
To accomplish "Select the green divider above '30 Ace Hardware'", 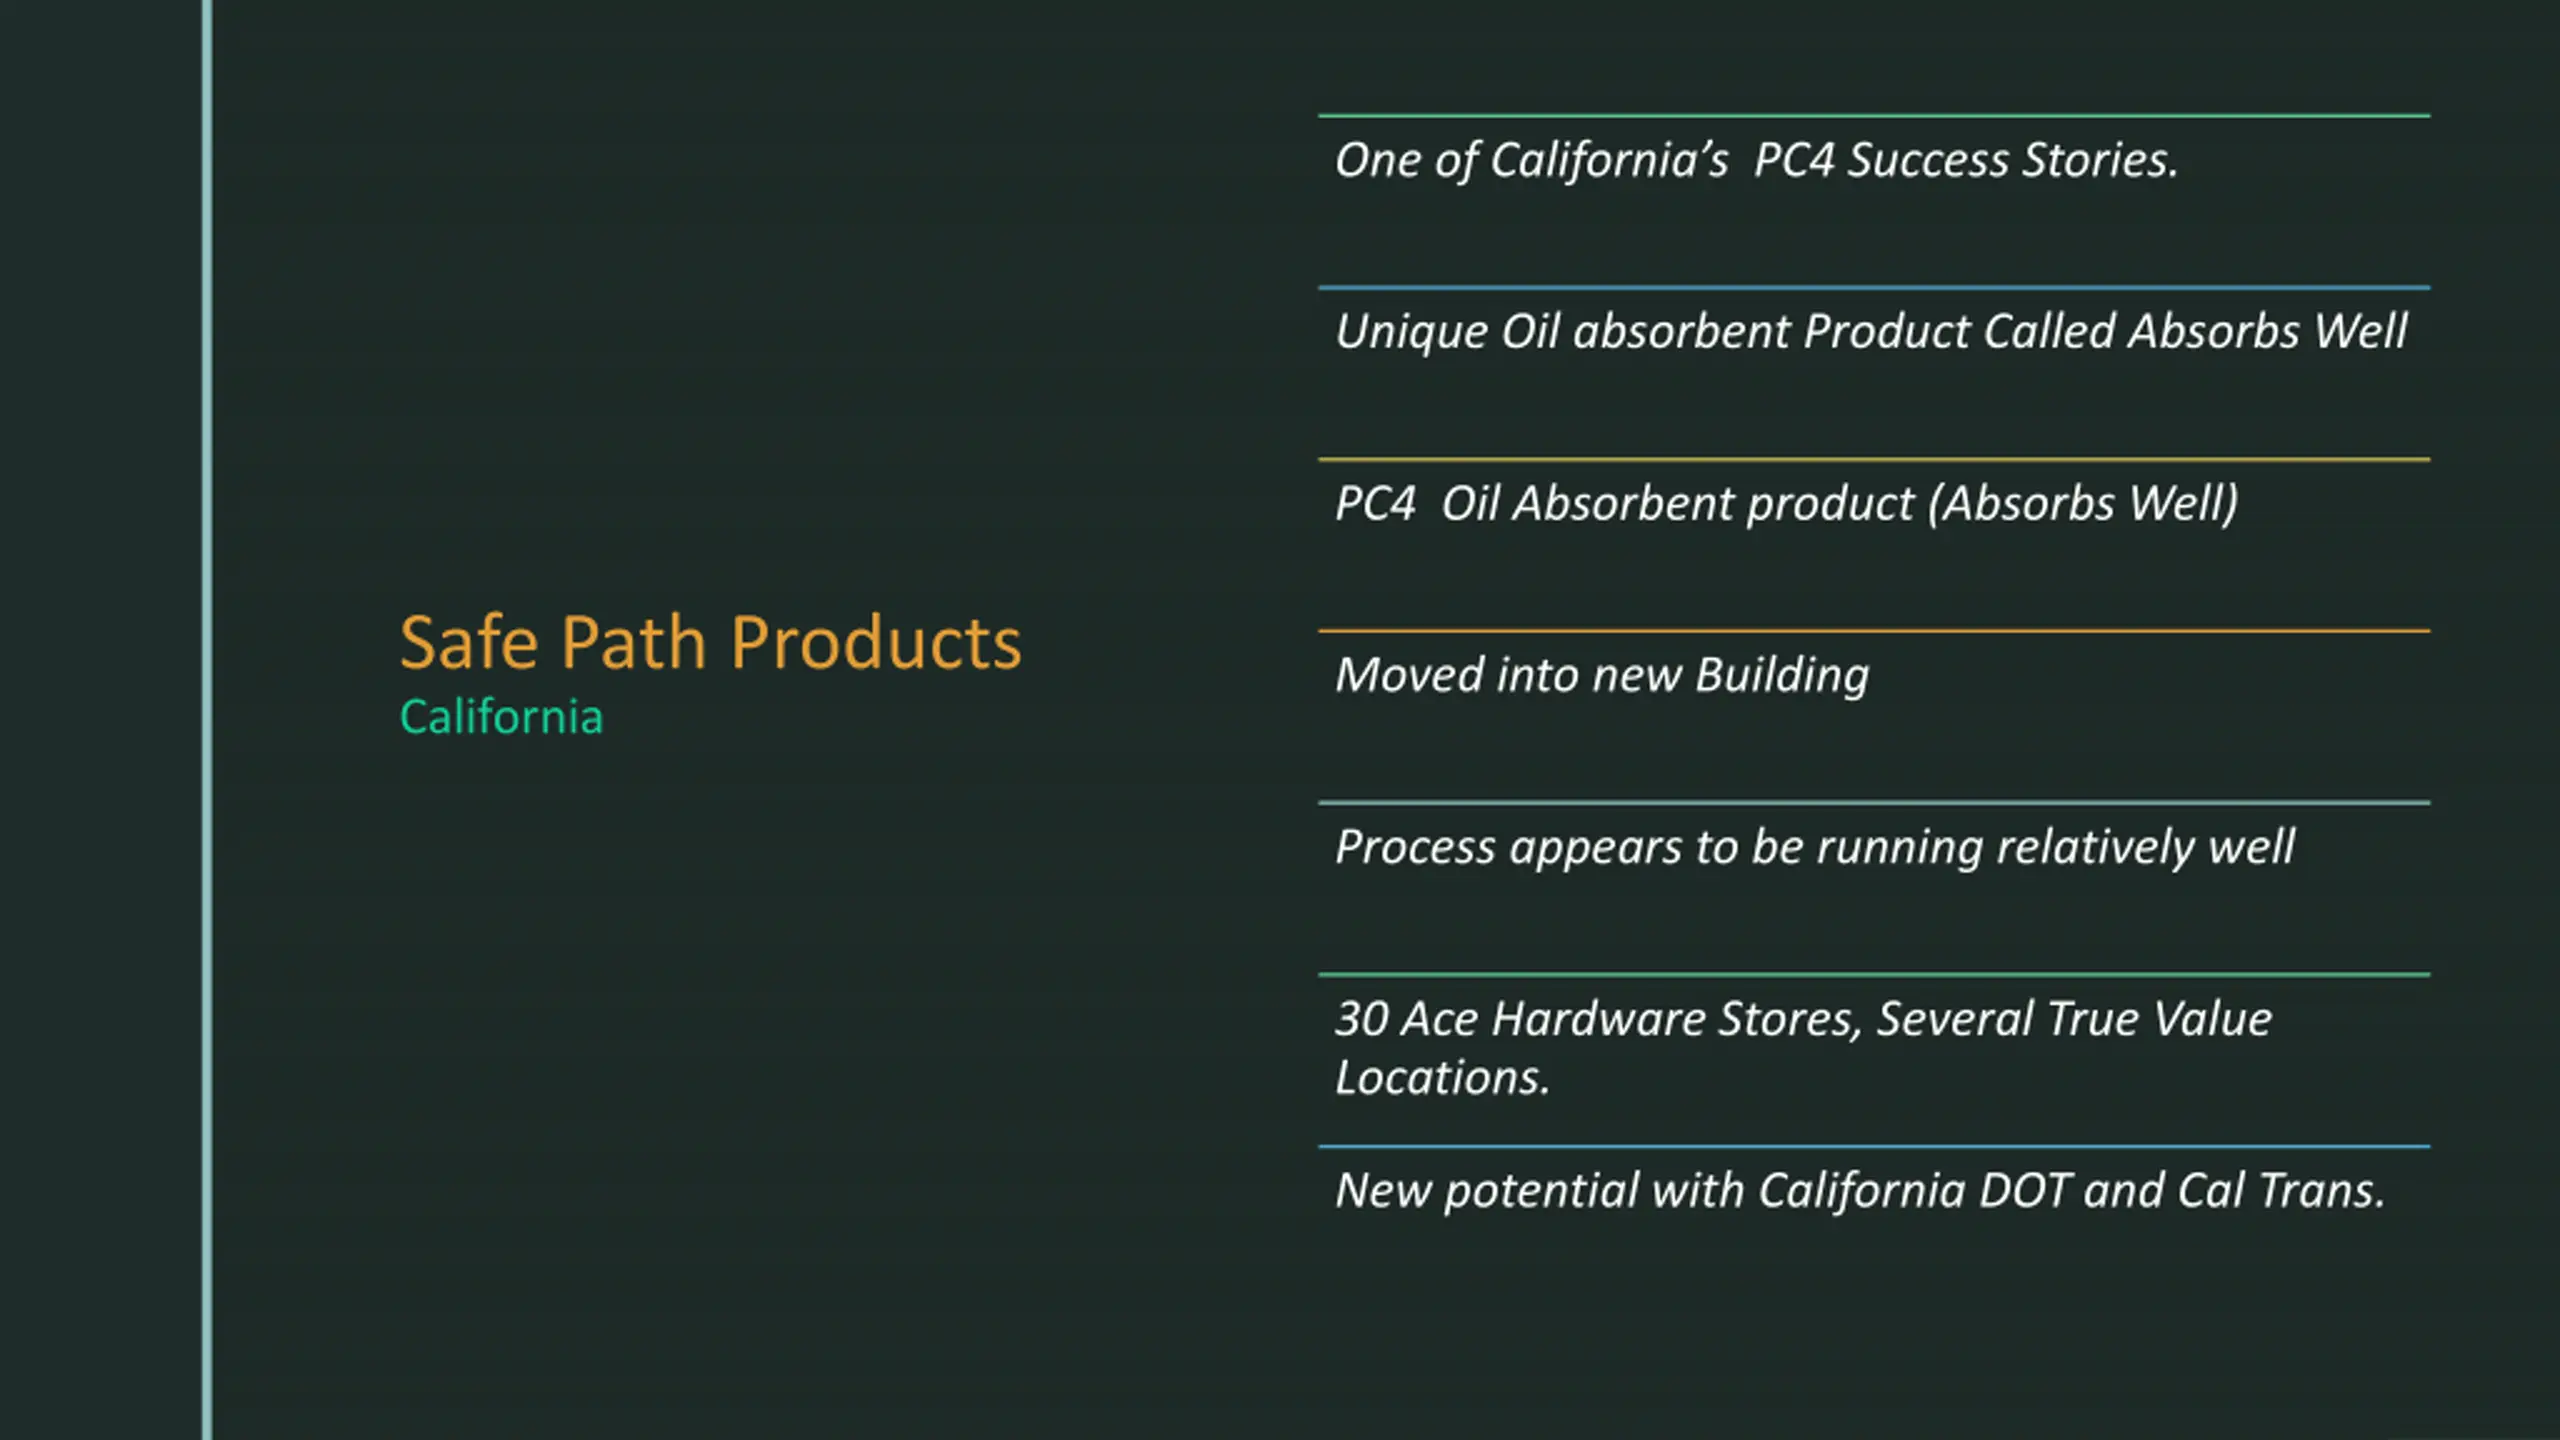I will 1874,975.
